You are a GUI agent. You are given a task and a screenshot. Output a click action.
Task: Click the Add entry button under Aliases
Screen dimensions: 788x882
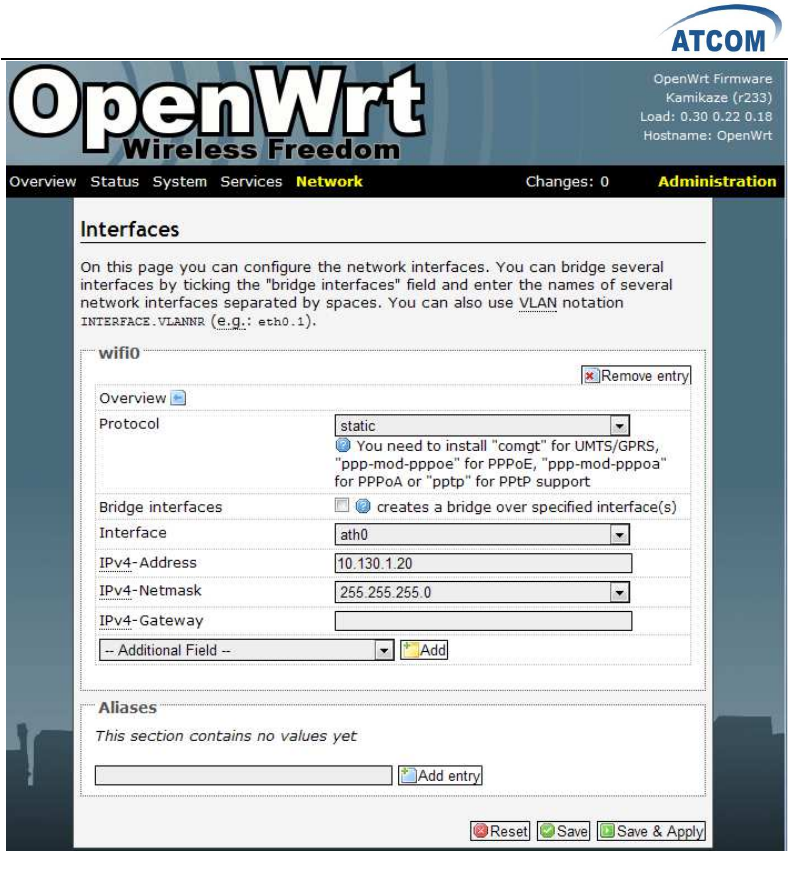click(x=440, y=776)
